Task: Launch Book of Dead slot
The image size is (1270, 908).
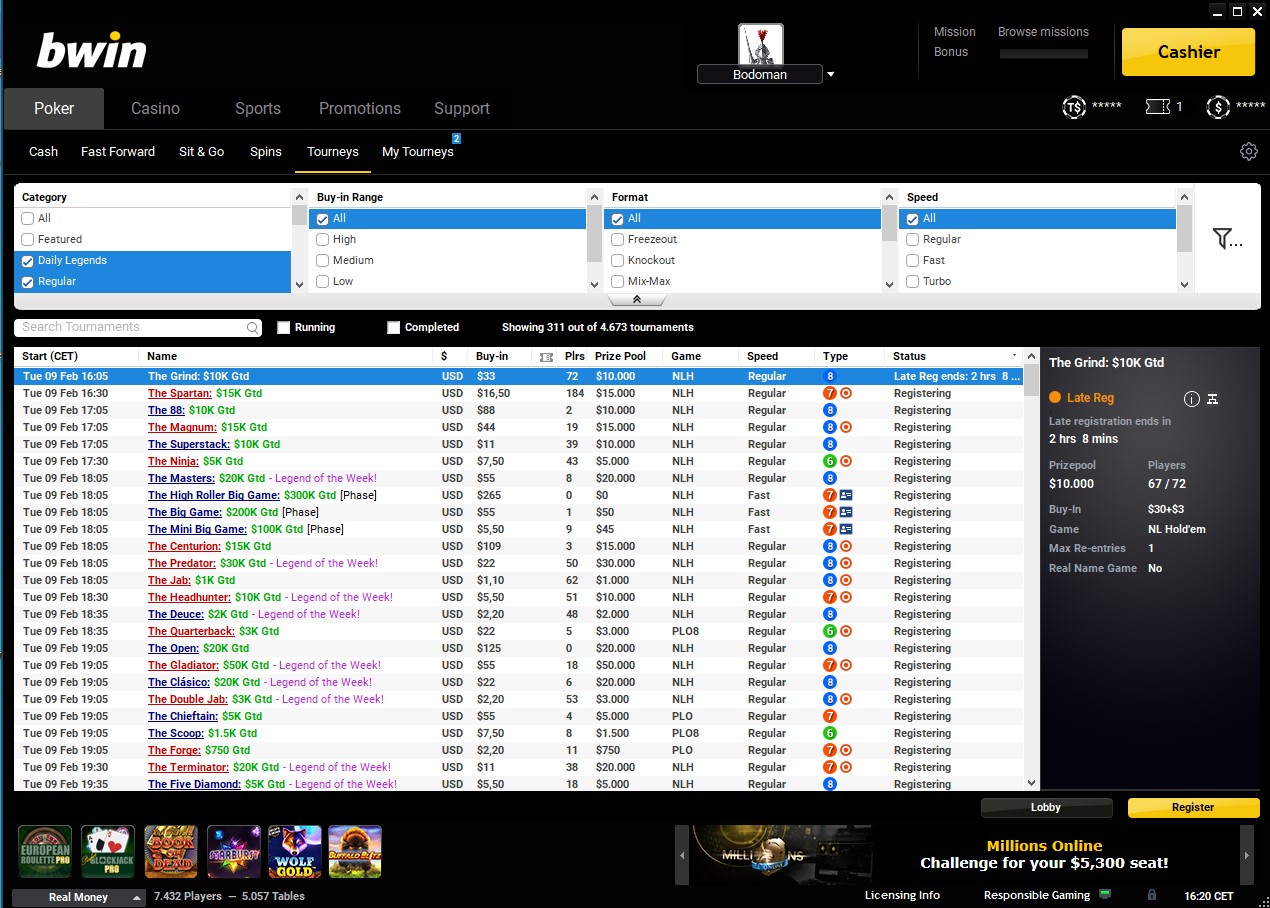Action: [x=171, y=851]
